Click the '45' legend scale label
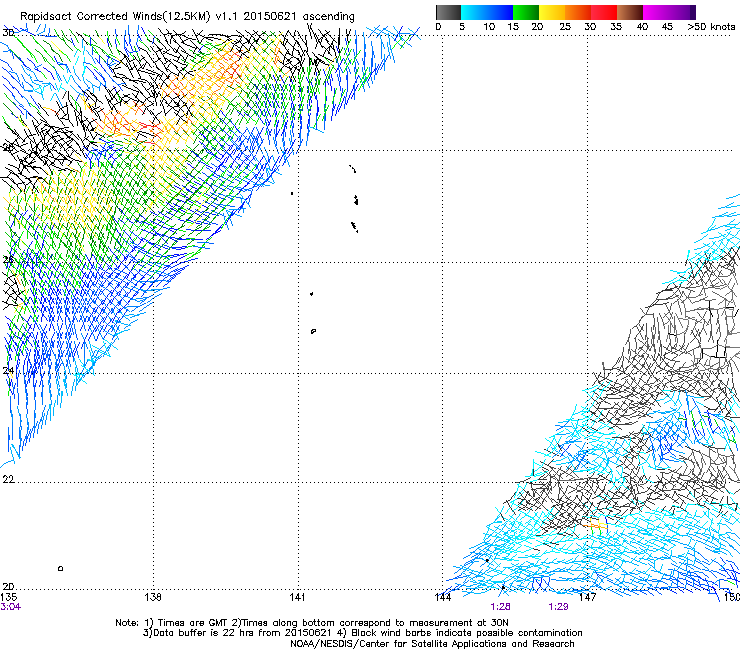740x650 pixels. [667, 26]
